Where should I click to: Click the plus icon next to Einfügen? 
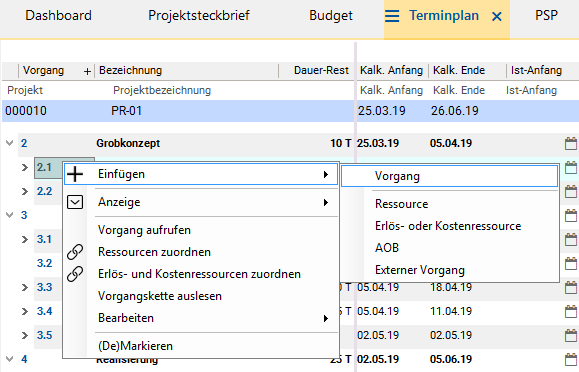(x=75, y=174)
